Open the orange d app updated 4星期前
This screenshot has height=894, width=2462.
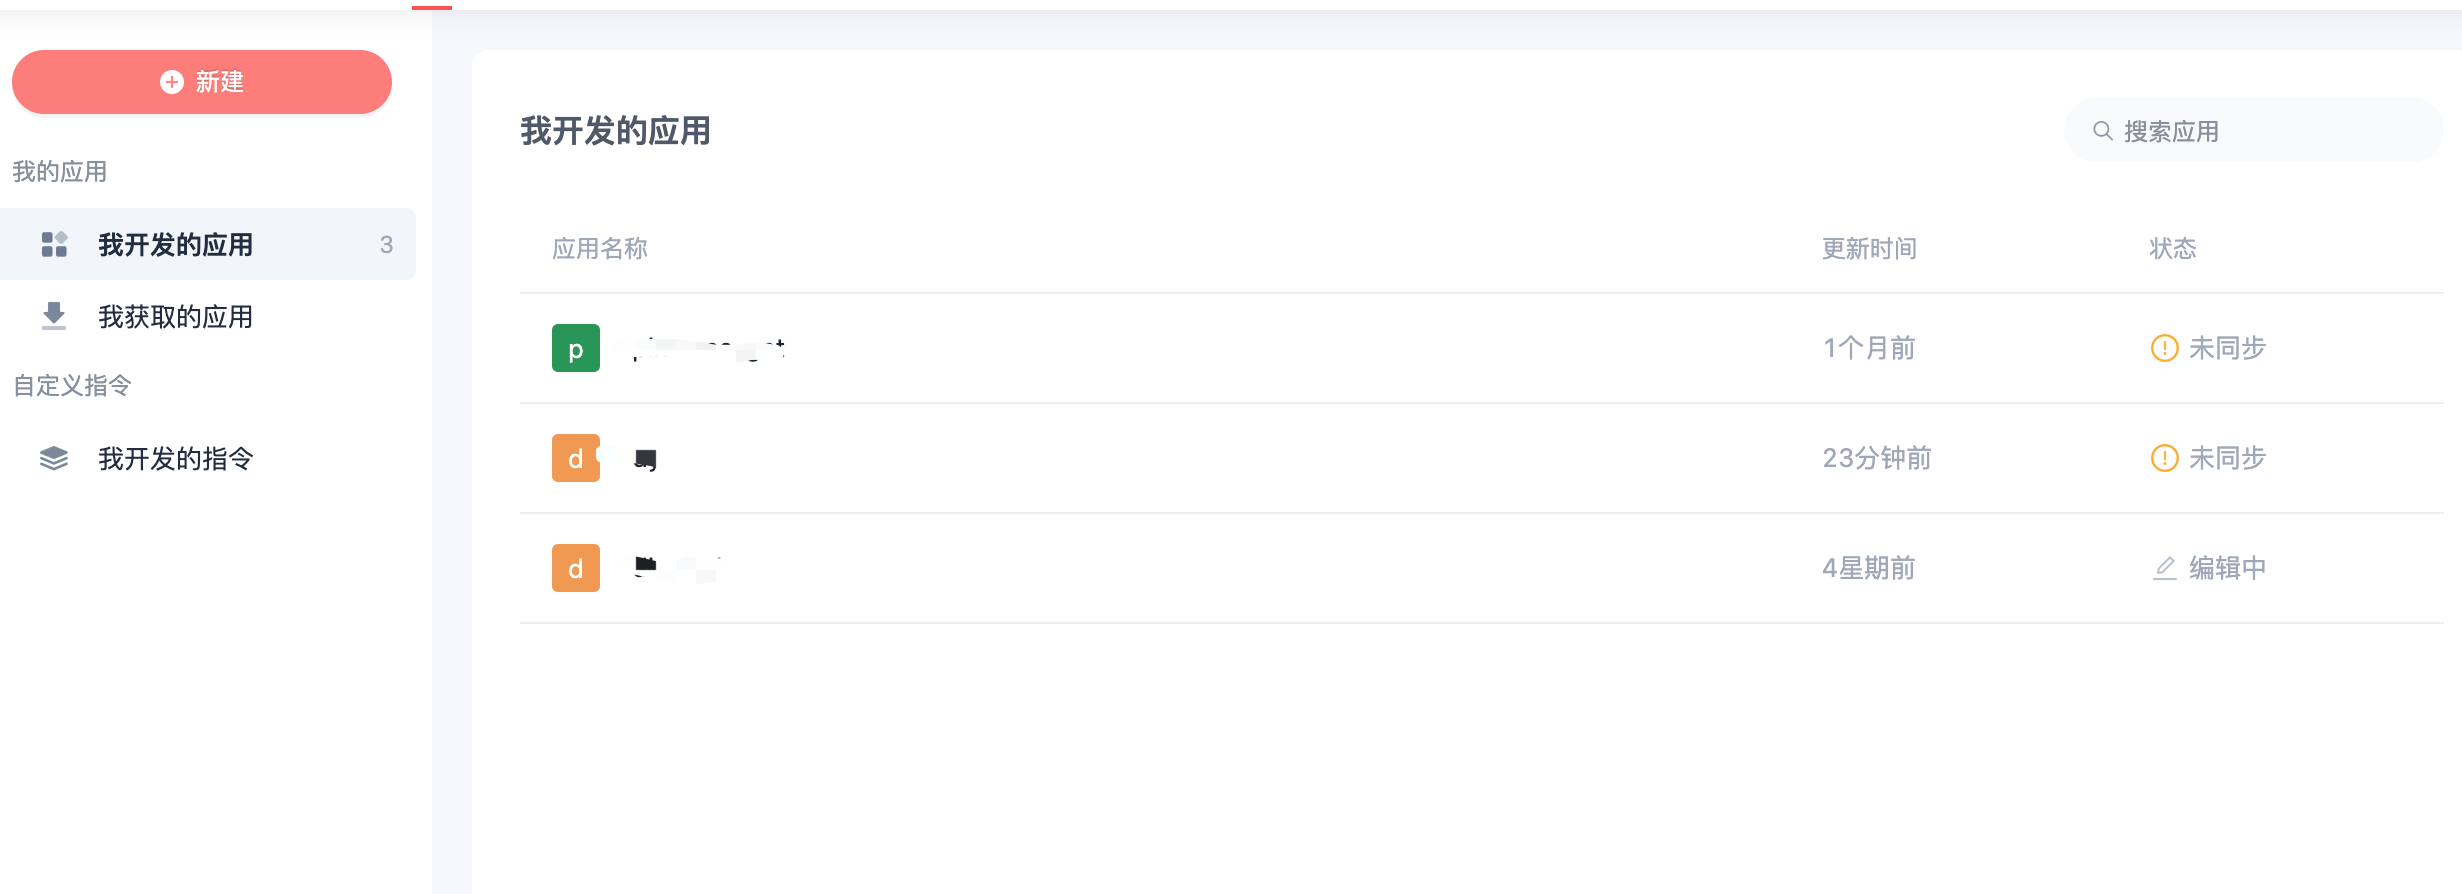click(x=576, y=568)
